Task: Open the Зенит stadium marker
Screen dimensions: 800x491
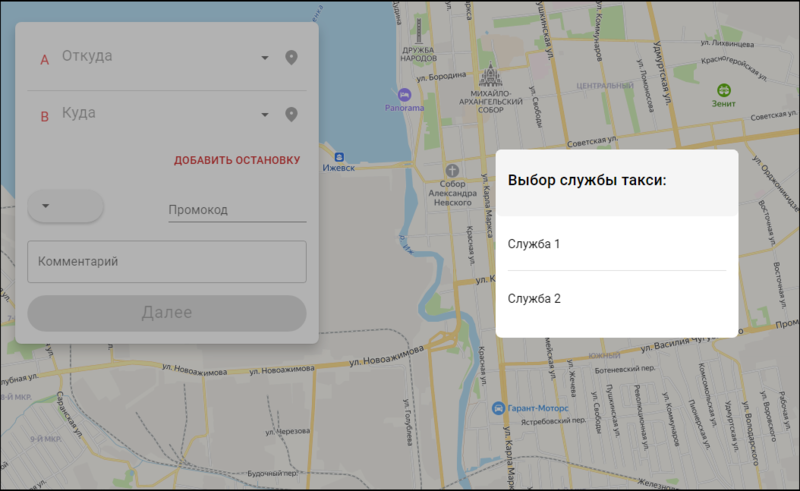Action: click(x=723, y=90)
